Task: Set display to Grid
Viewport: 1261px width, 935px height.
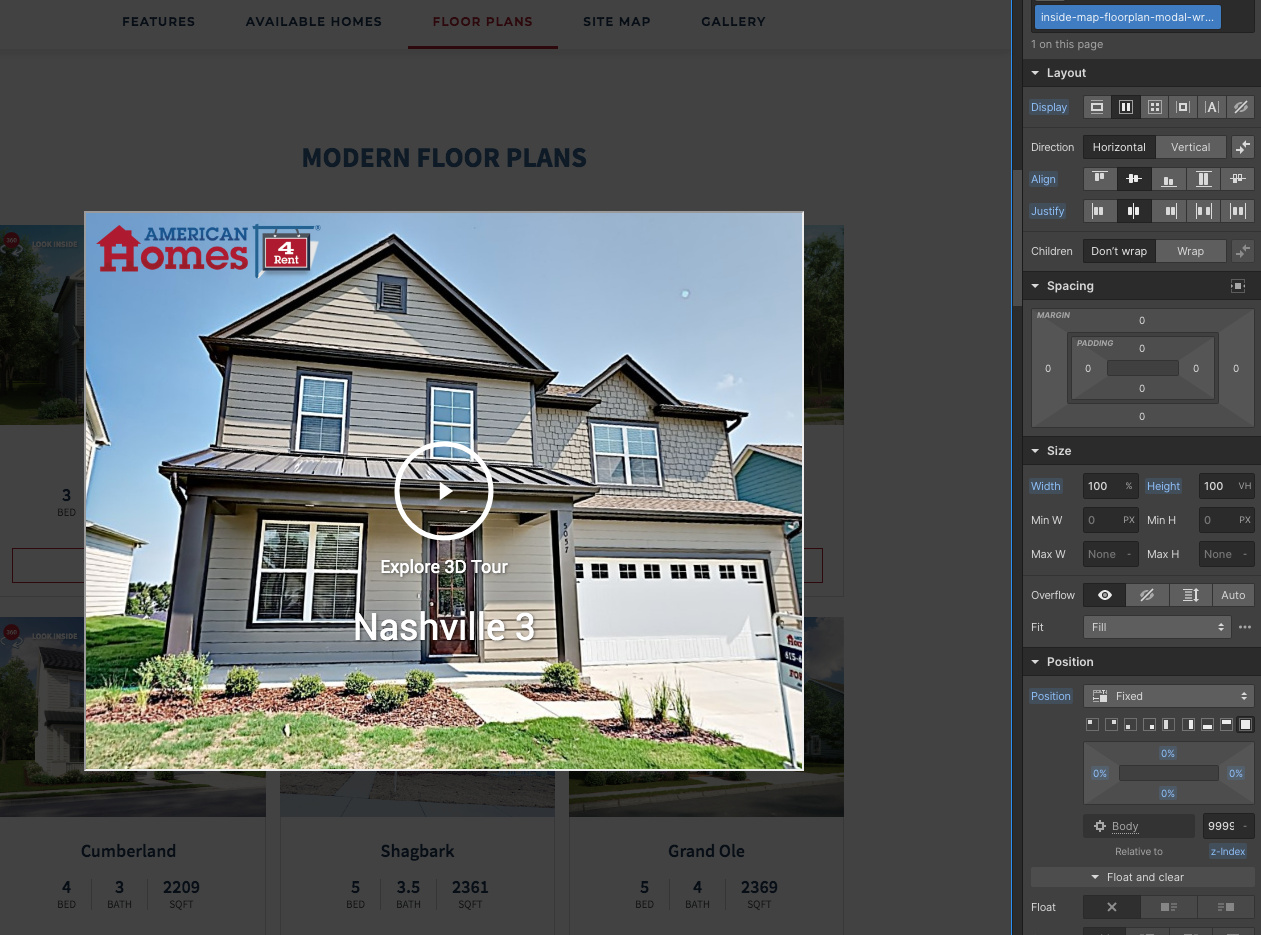Action: [1154, 107]
